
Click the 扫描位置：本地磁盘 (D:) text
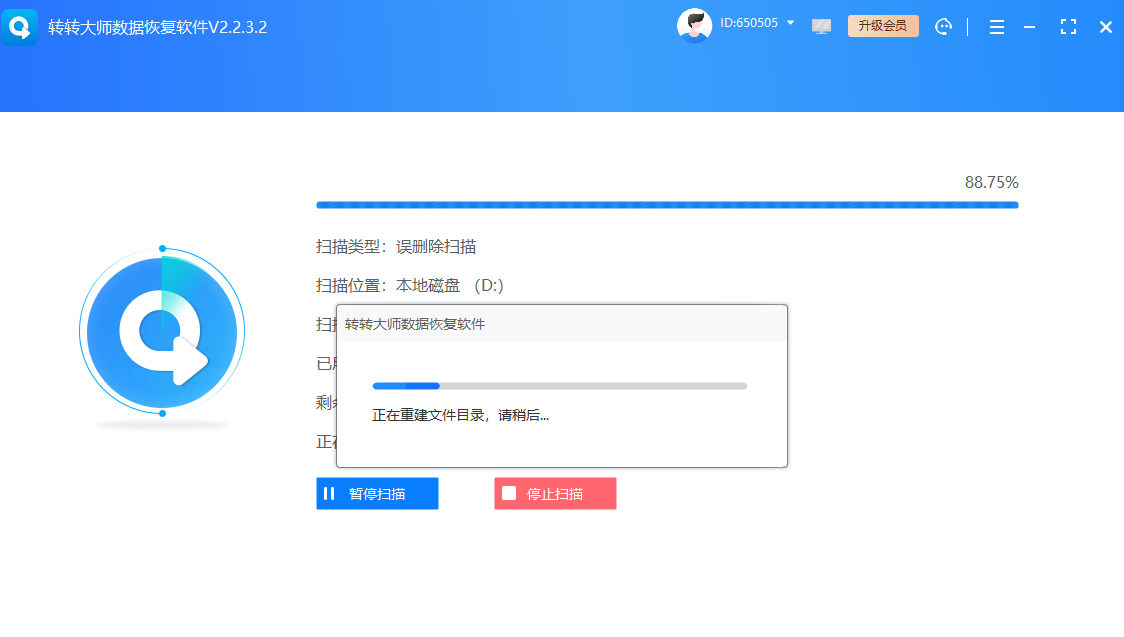click(x=410, y=286)
